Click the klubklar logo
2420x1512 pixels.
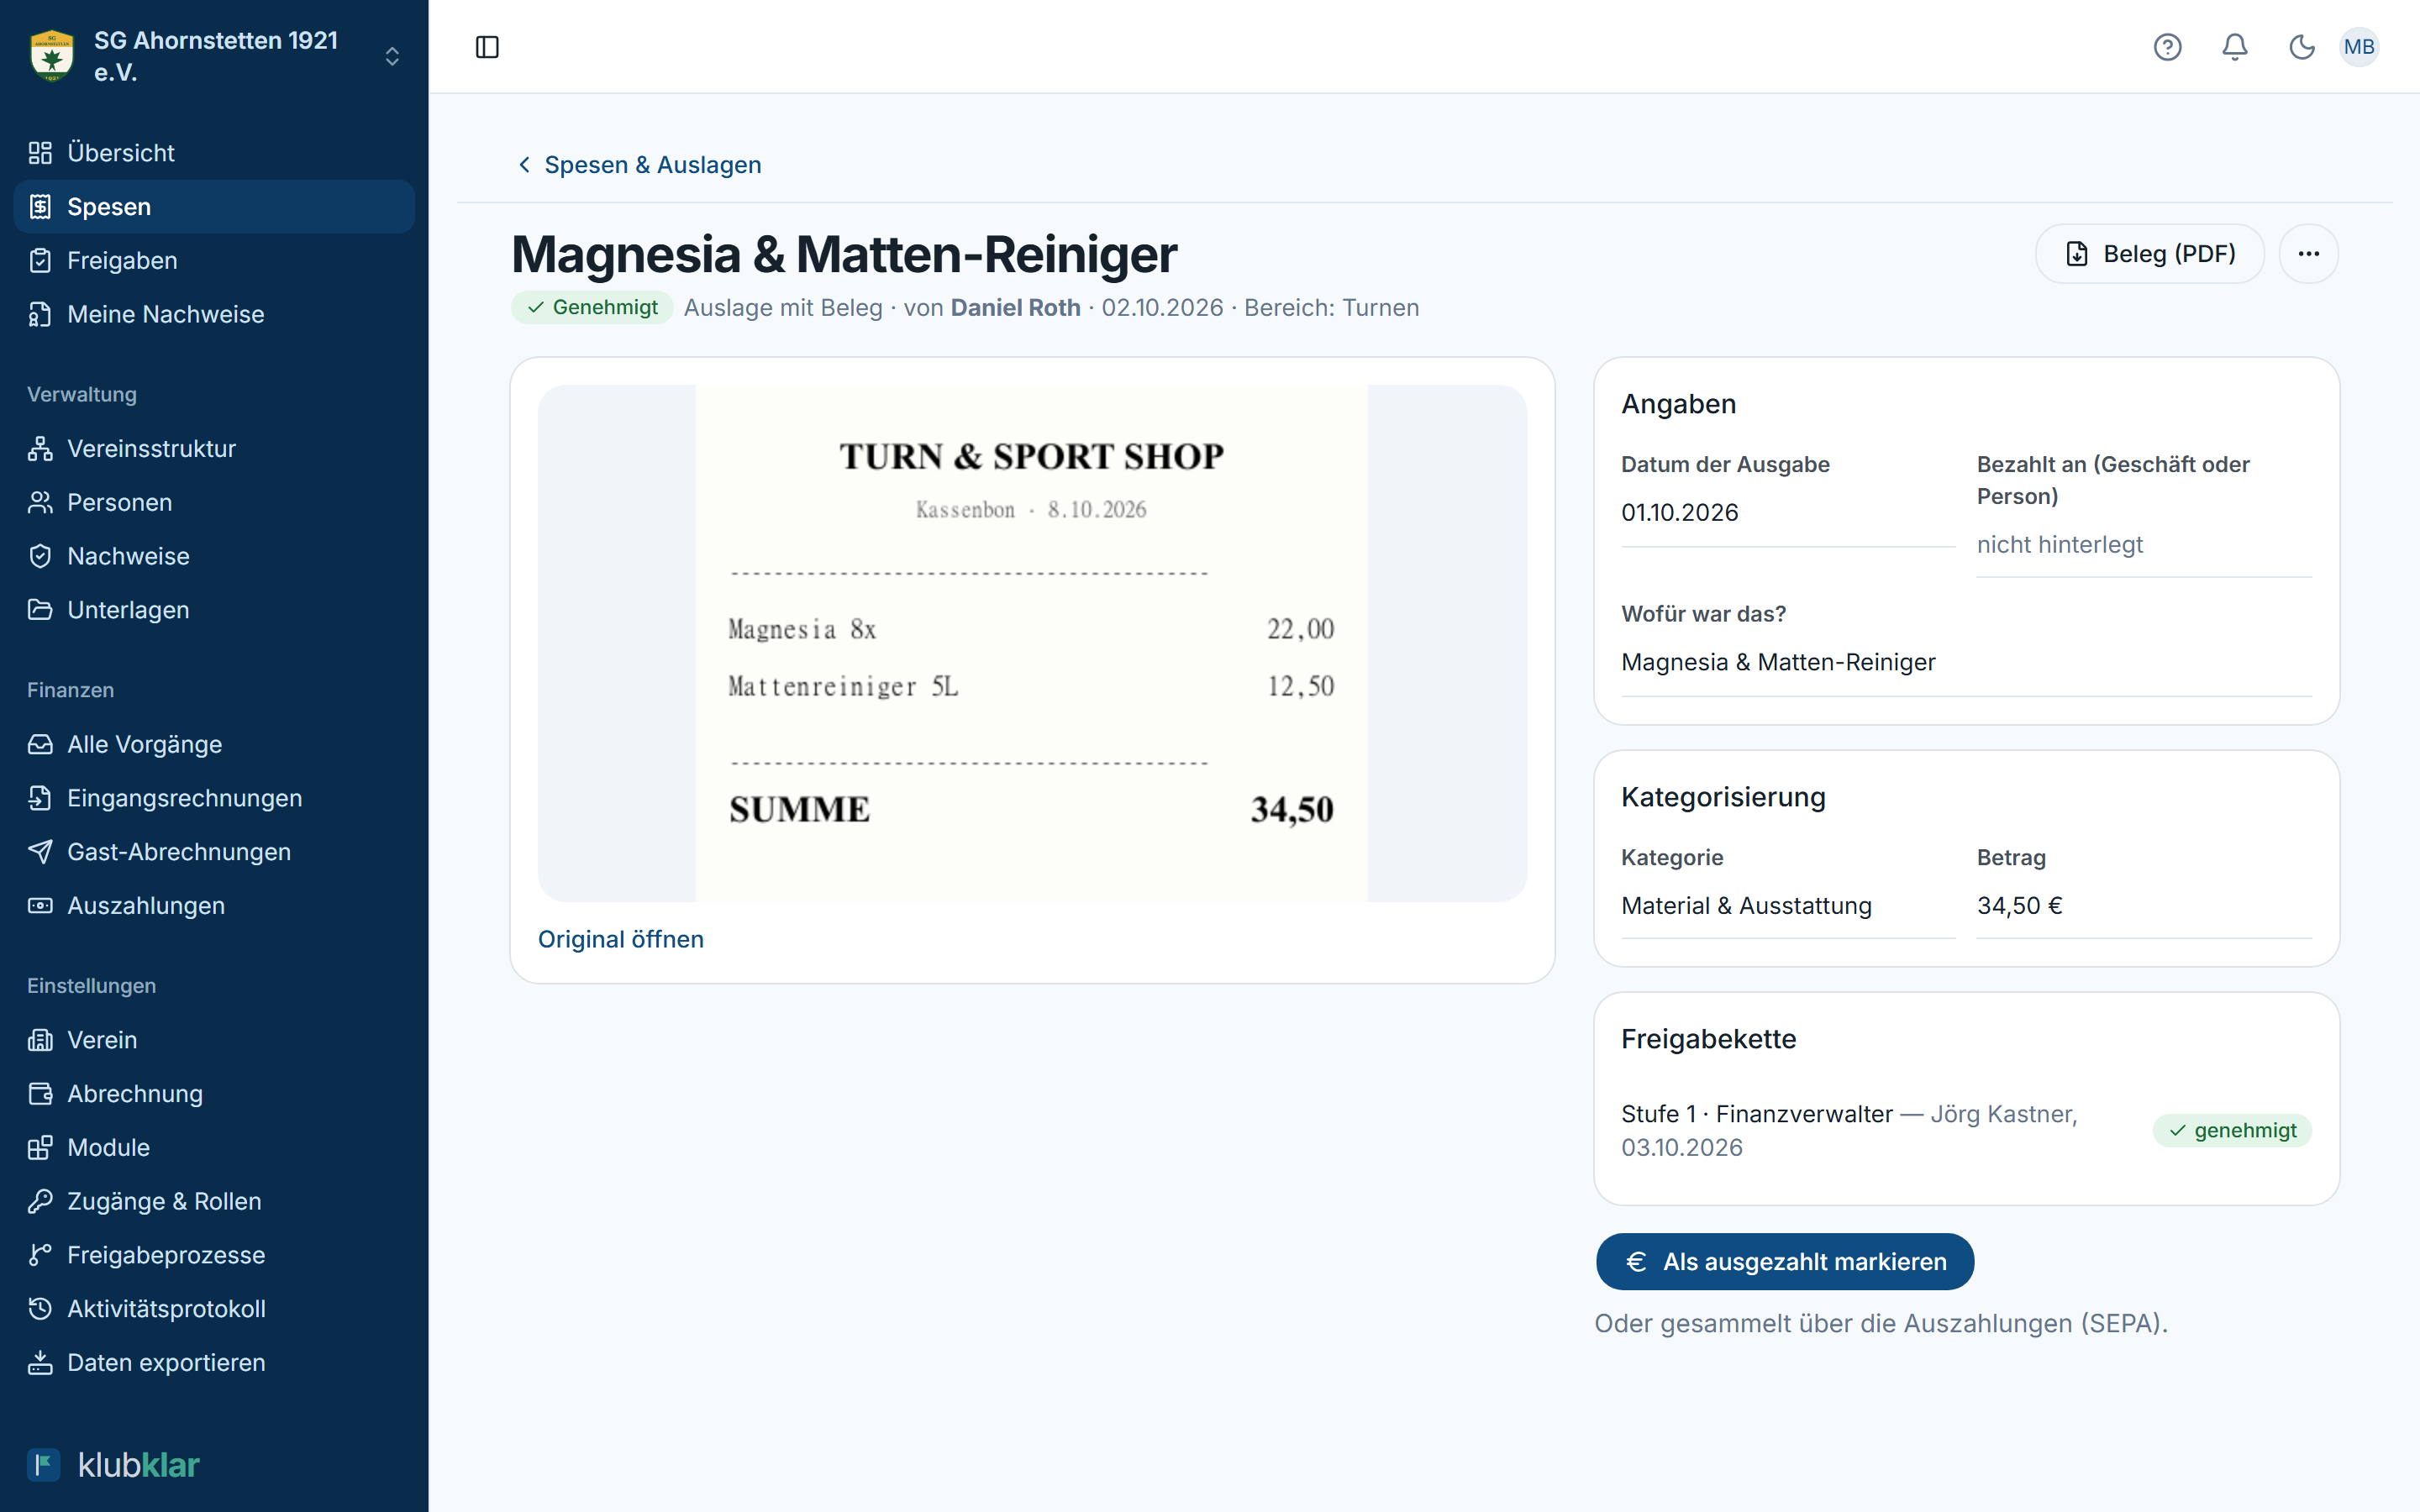tap(113, 1465)
